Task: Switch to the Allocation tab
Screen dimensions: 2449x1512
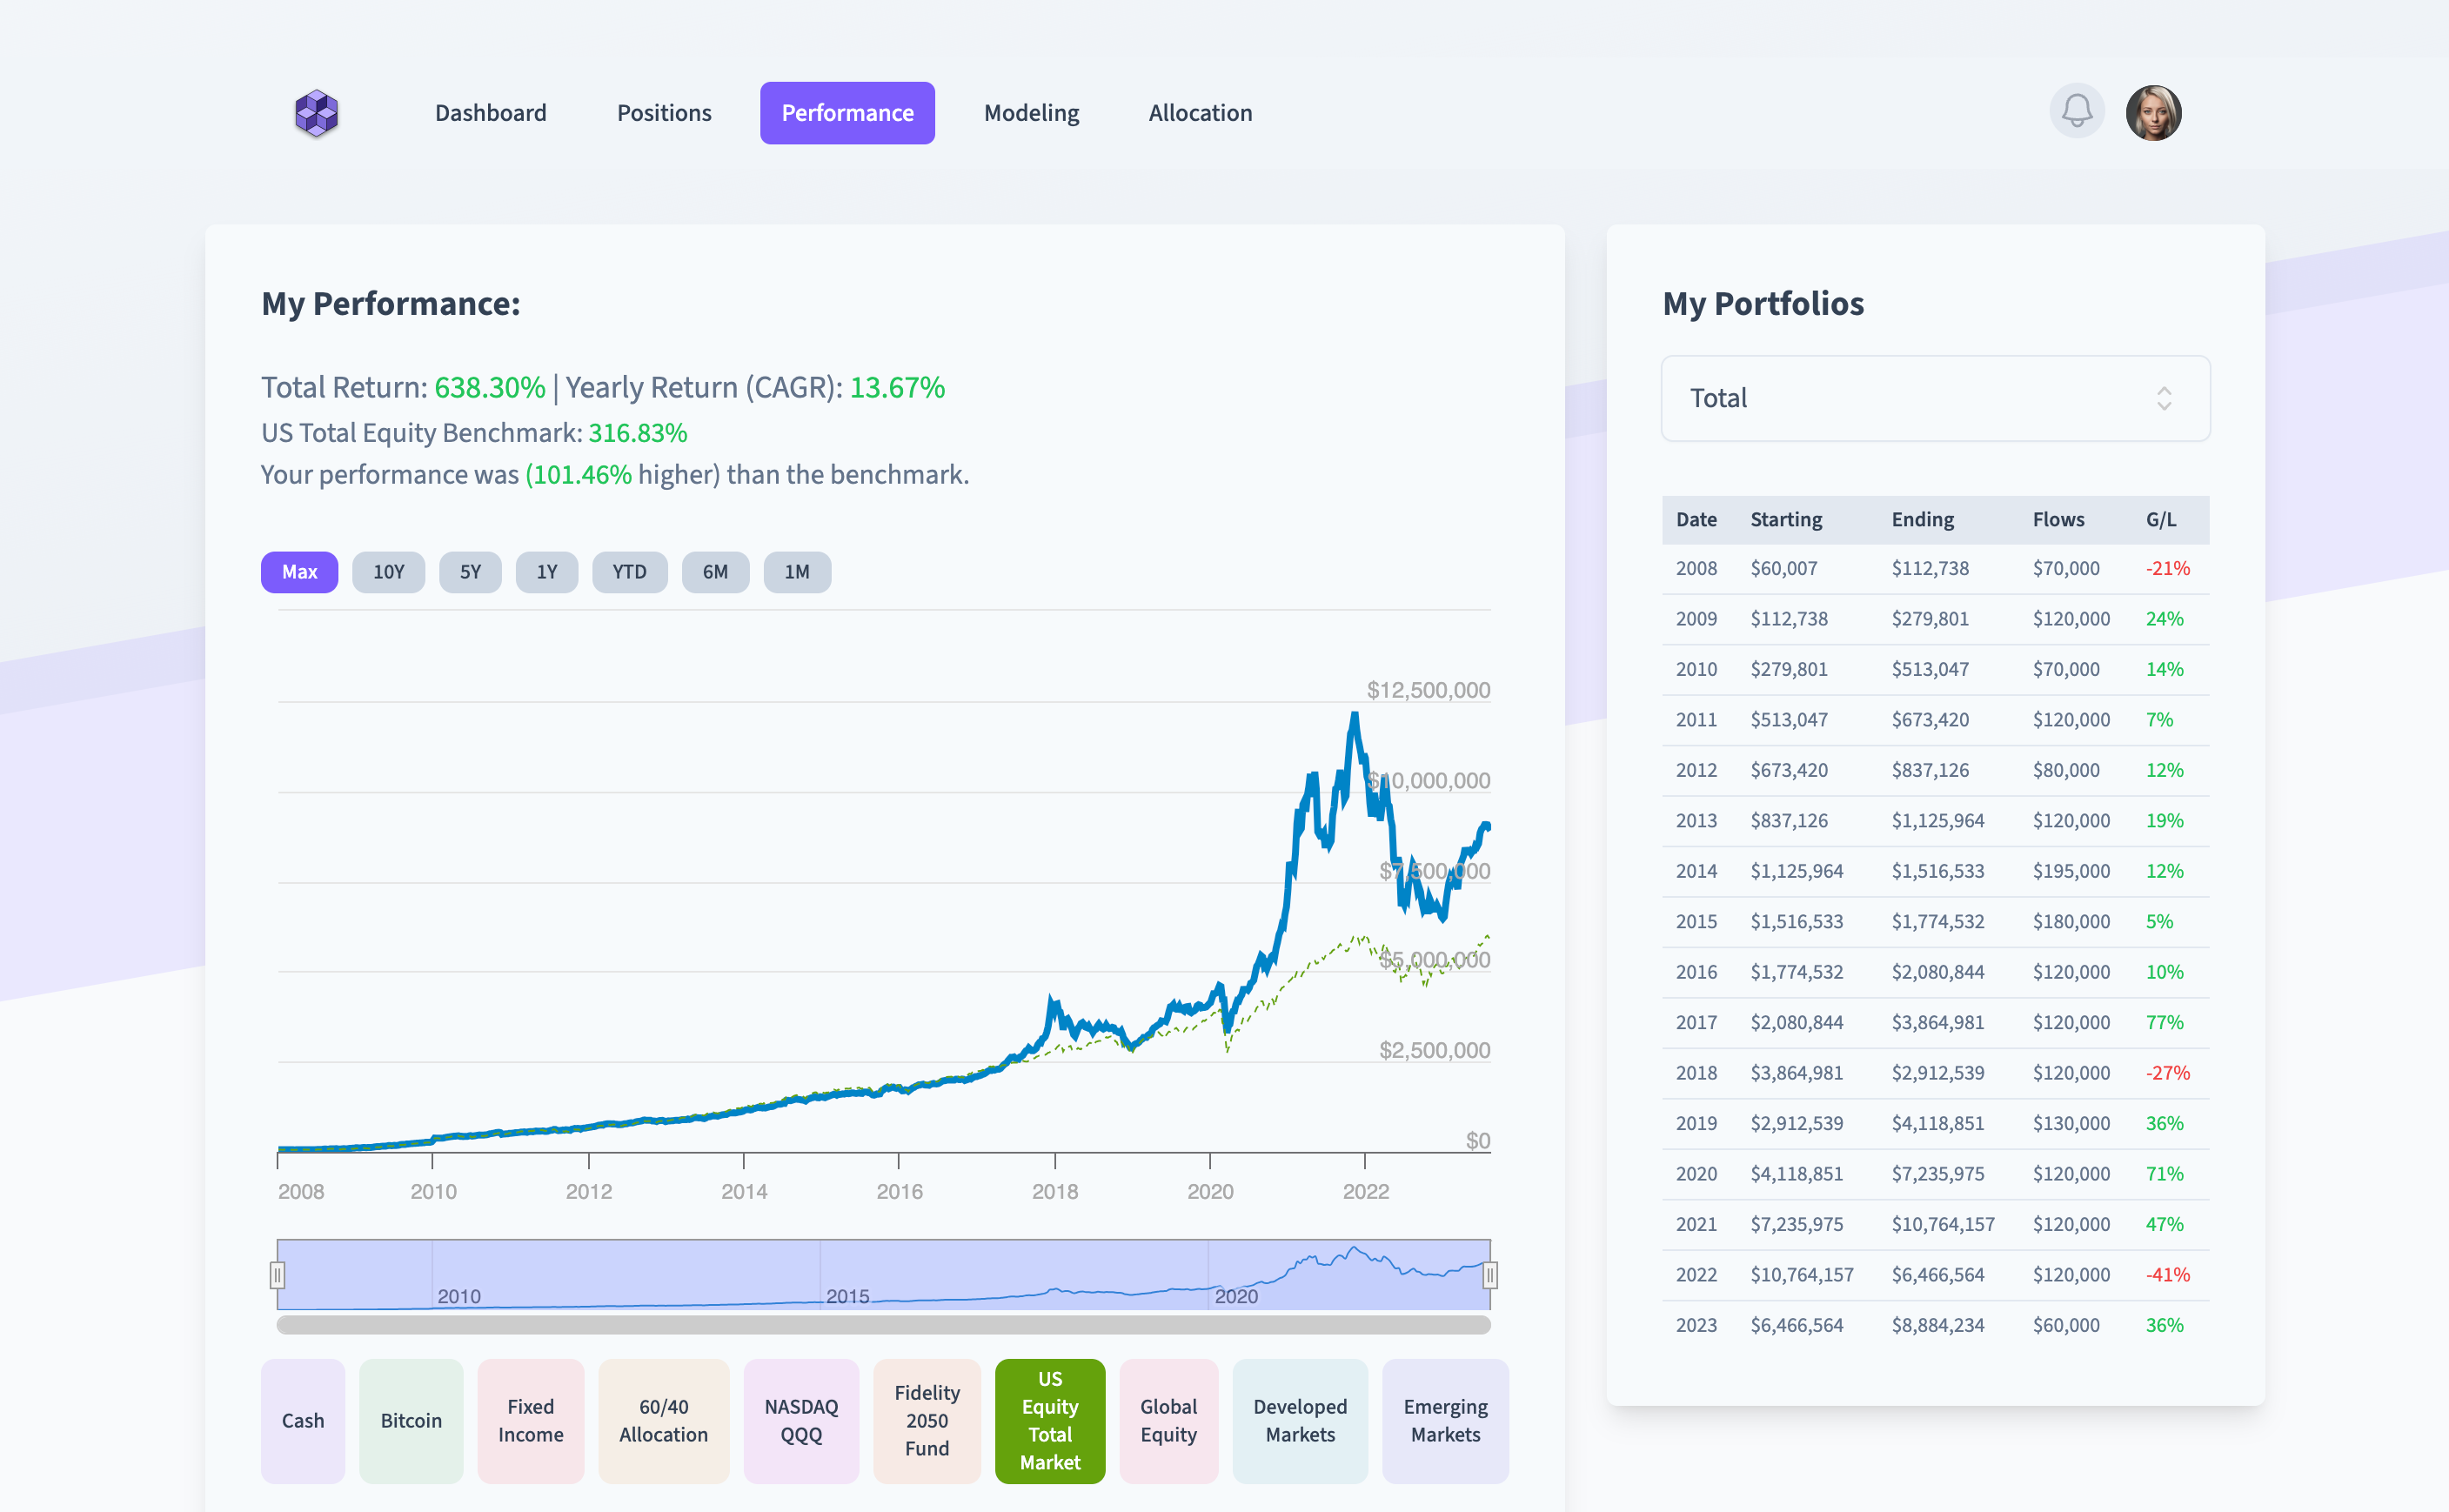Action: click(x=1200, y=113)
